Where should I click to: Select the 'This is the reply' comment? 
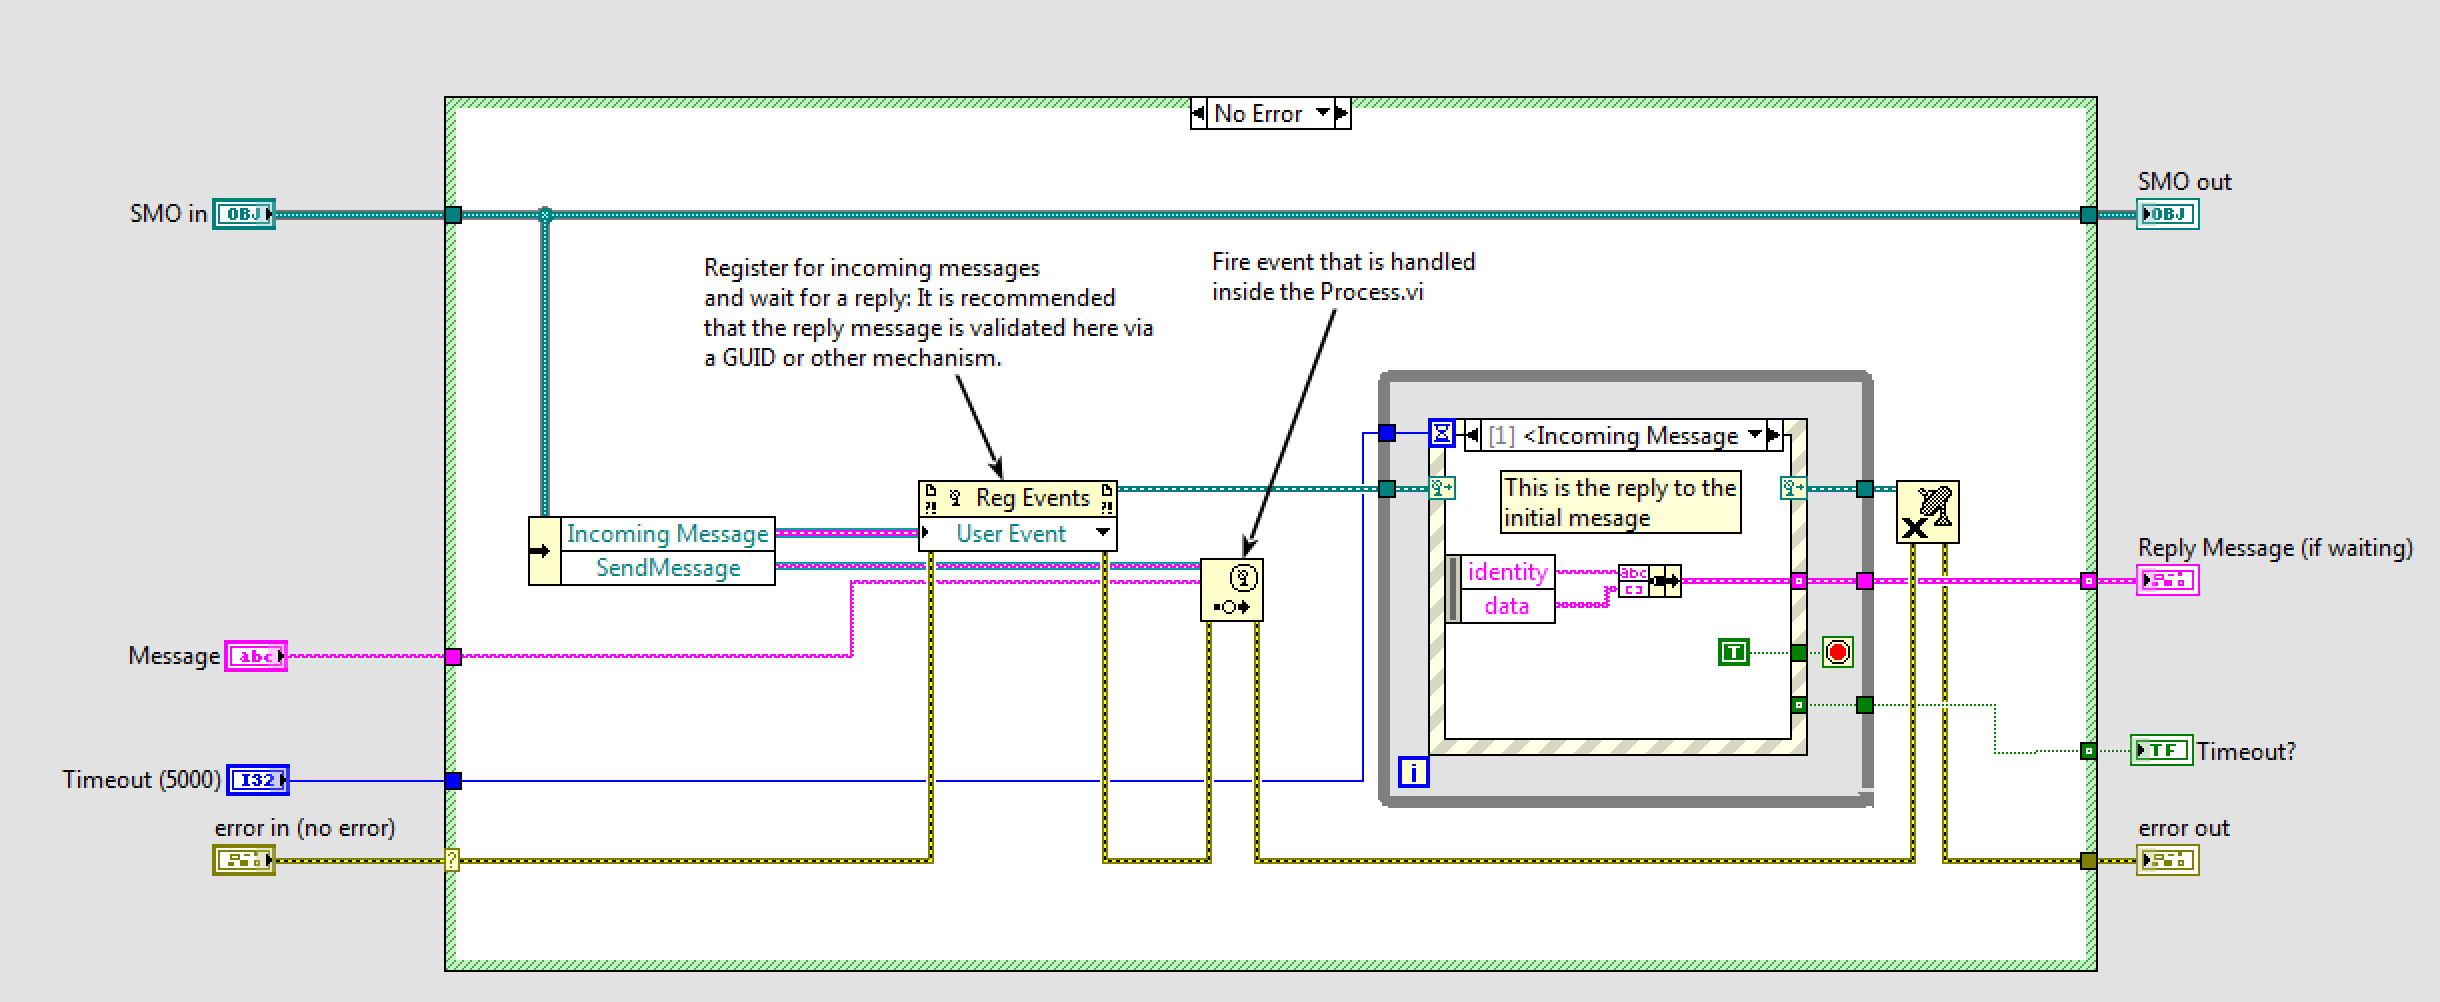(x=1620, y=502)
